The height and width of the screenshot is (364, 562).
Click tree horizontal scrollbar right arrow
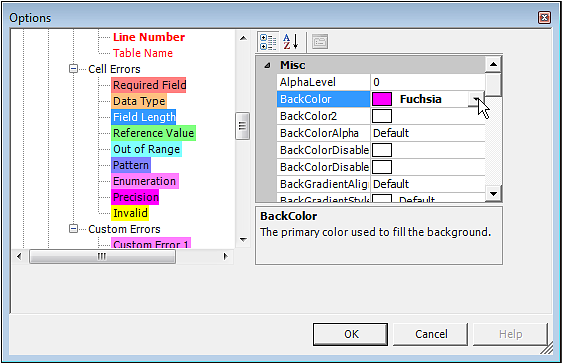[225, 257]
